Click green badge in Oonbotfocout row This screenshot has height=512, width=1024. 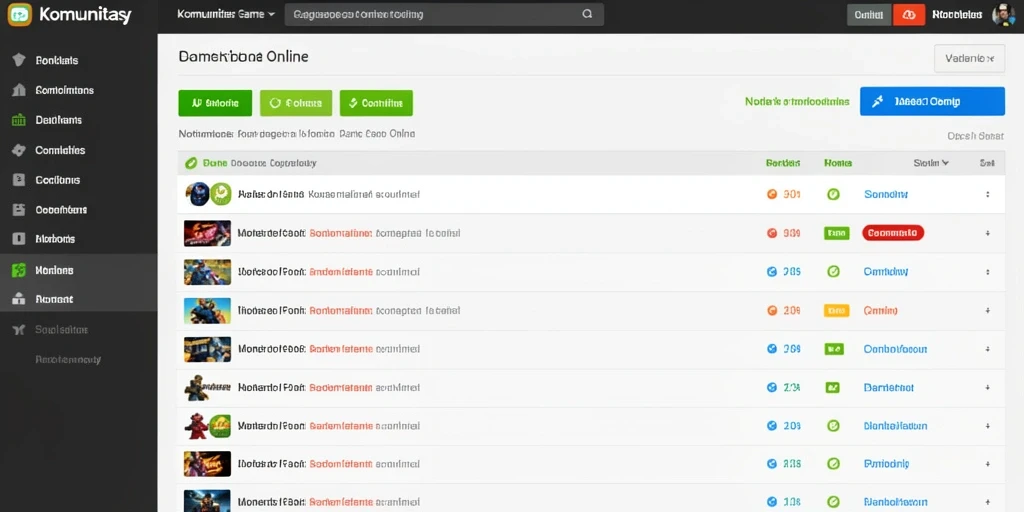[834, 349]
